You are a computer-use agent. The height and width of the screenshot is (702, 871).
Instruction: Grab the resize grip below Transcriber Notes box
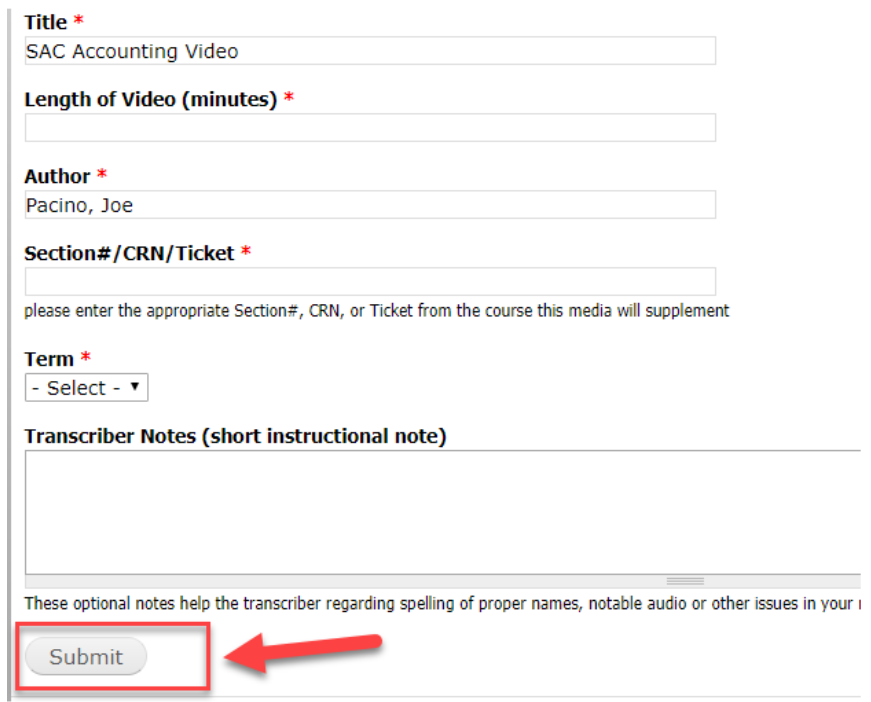coord(685,581)
